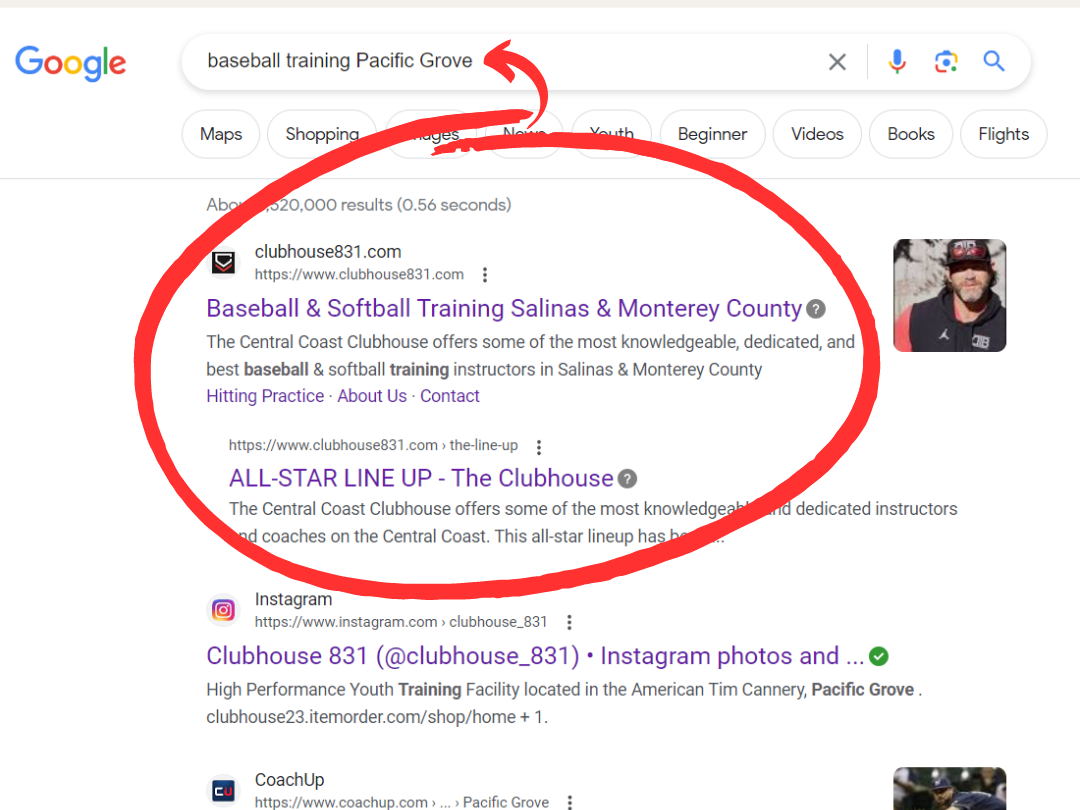
Task: Switch to the Beginner filter
Action: tap(712, 134)
